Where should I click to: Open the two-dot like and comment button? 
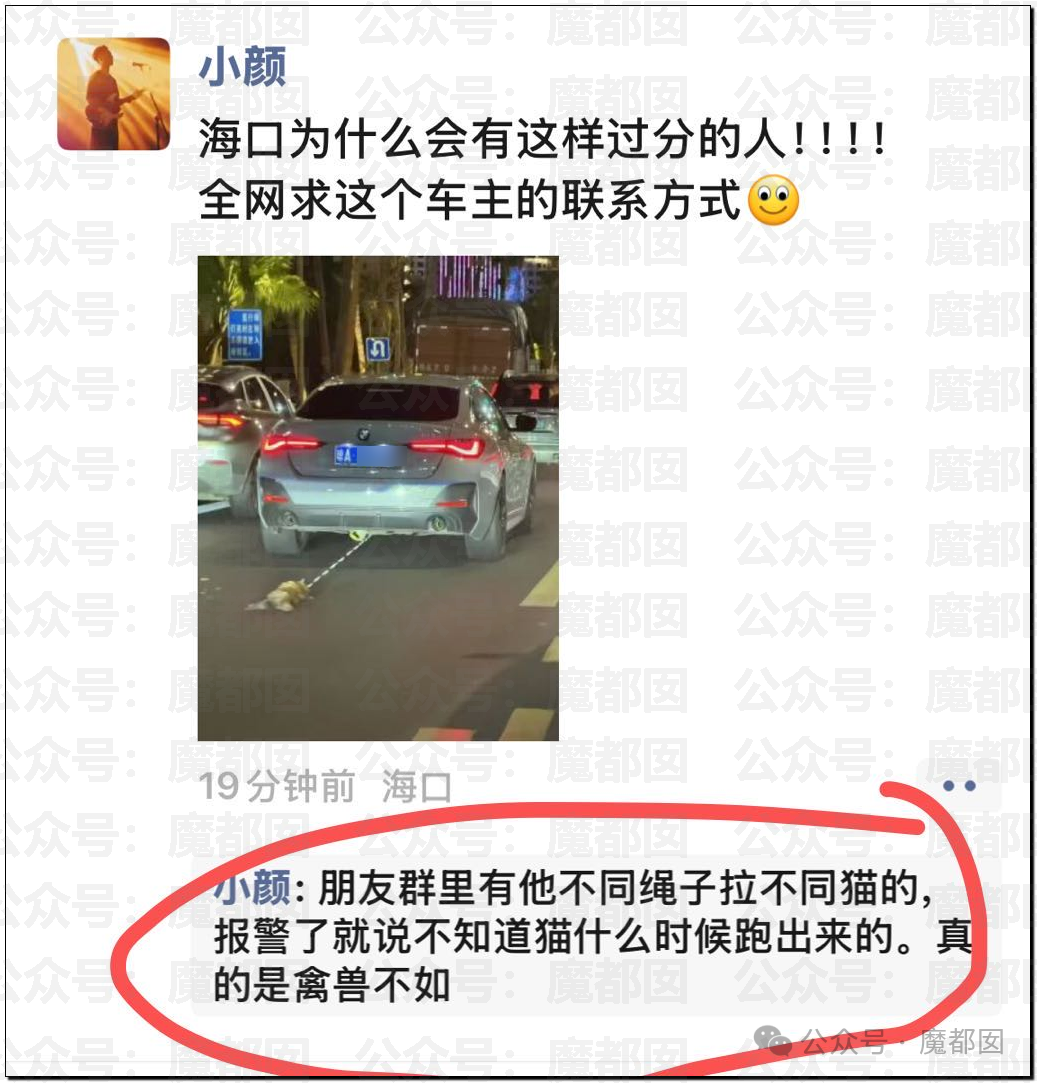(x=959, y=785)
